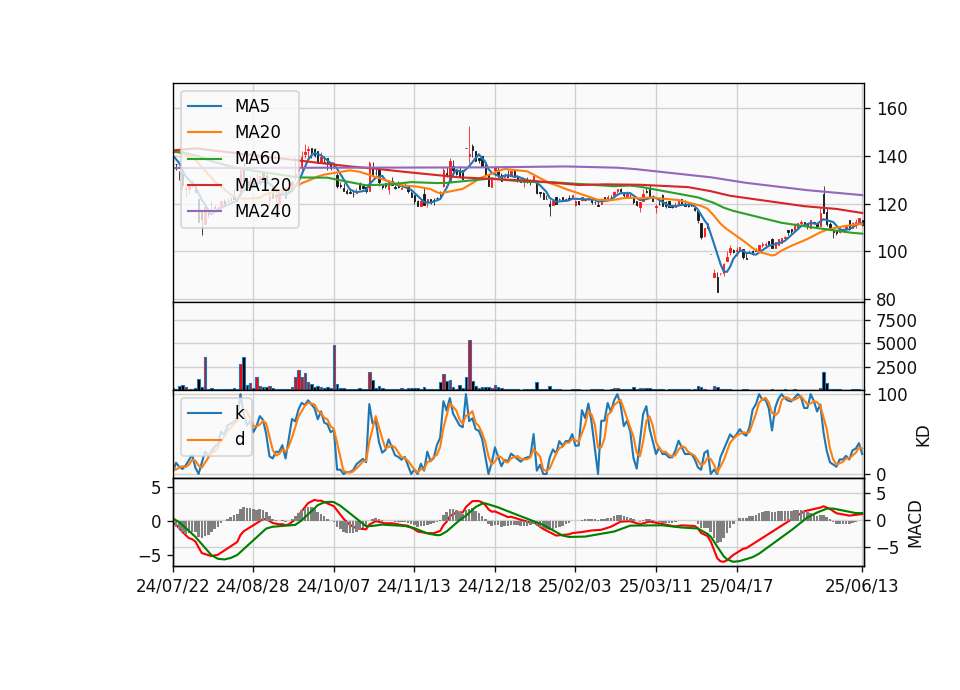Click the -5 label on left MACD axis
The height and width of the screenshot is (690, 960).
(x=150, y=556)
